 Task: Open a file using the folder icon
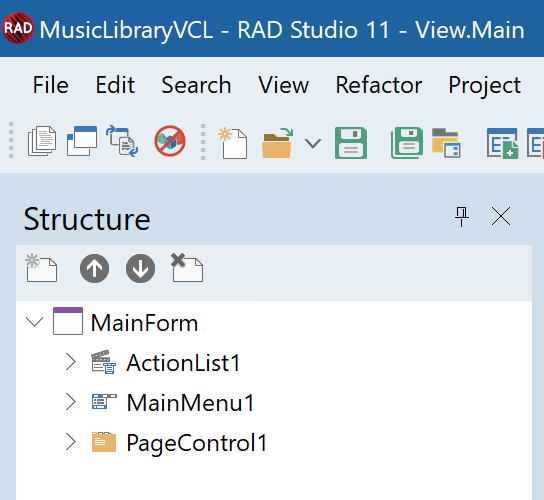click(278, 143)
